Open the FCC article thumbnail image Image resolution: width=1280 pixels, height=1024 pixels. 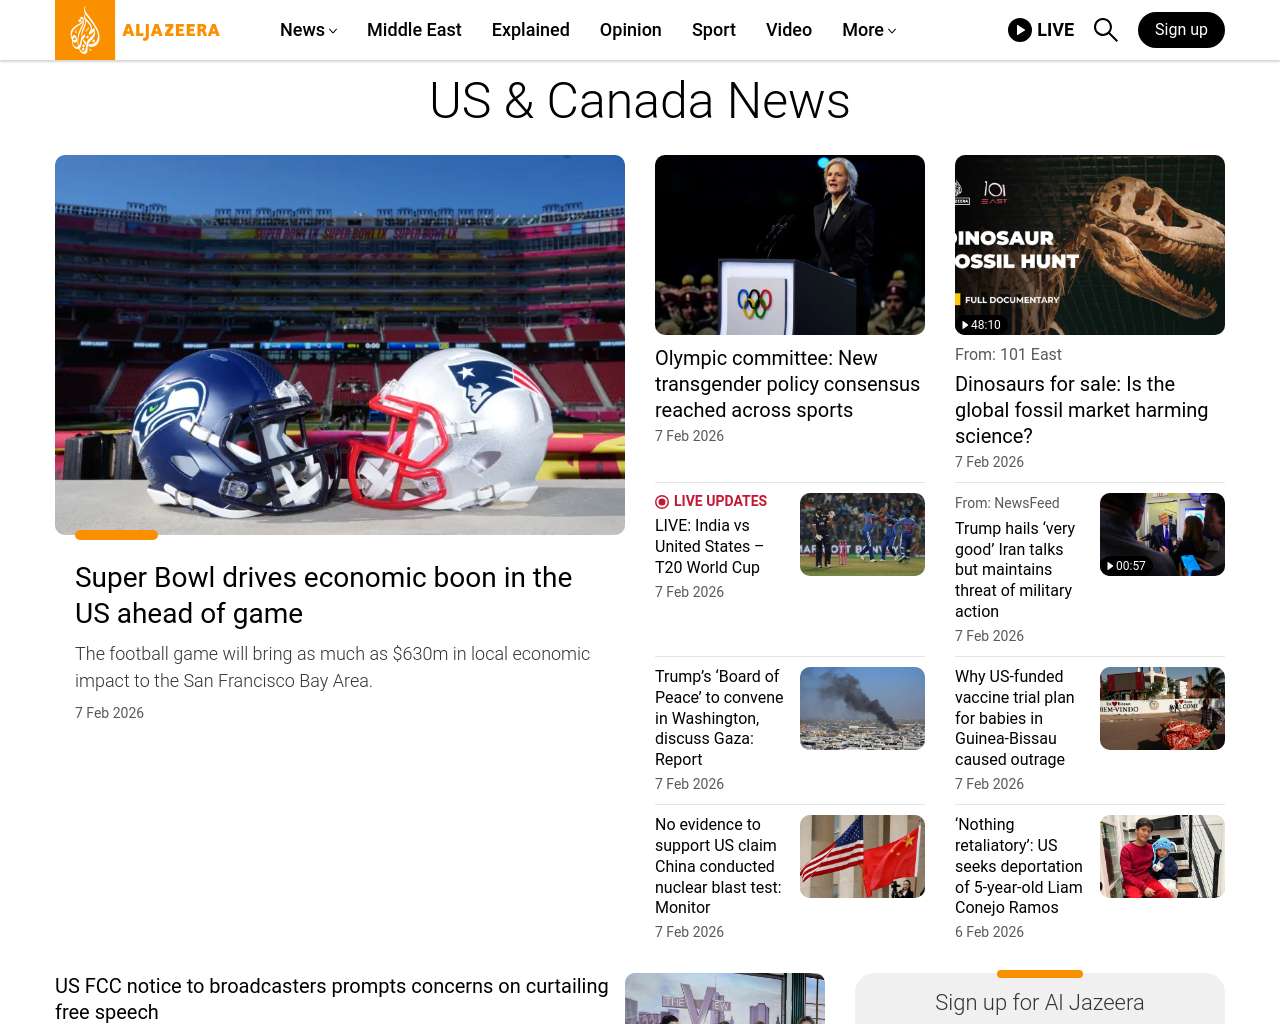pyautogui.click(x=725, y=998)
